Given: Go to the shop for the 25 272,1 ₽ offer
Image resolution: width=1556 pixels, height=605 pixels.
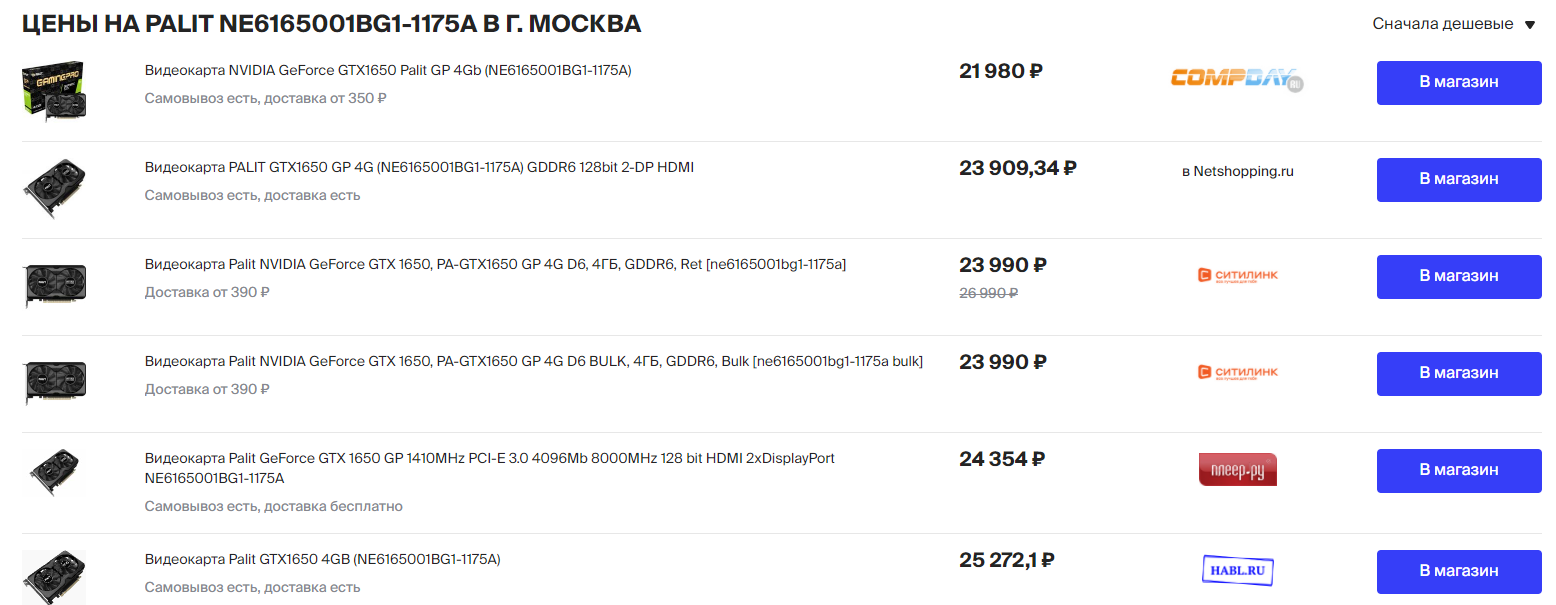Looking at the screenshot, I should (1458, 571).
